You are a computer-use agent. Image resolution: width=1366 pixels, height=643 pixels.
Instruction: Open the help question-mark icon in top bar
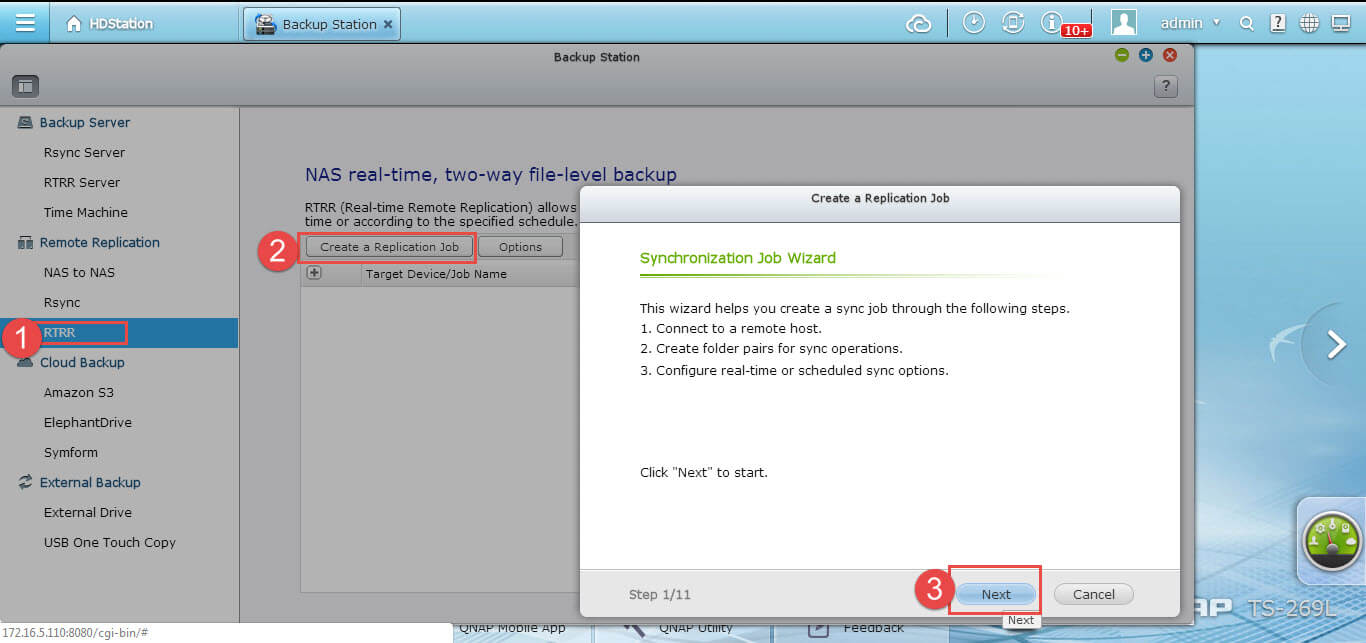tap(1277, 24)
